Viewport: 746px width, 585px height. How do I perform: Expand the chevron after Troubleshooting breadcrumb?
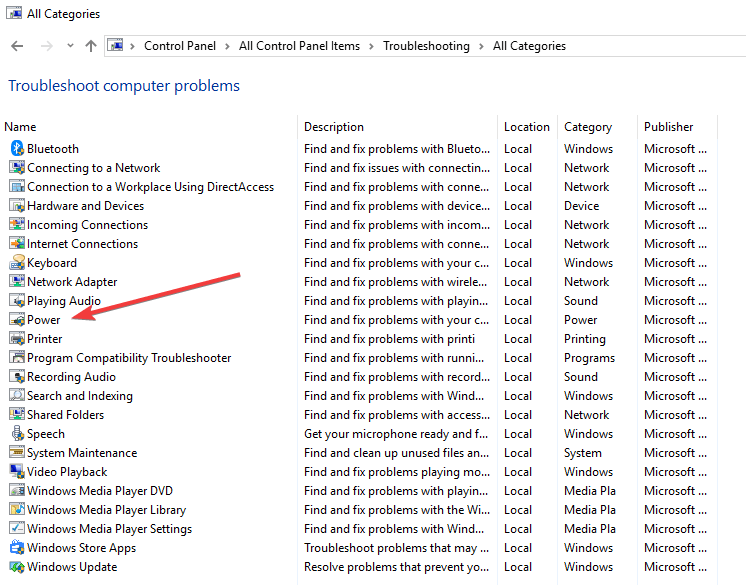coord(481,46)
